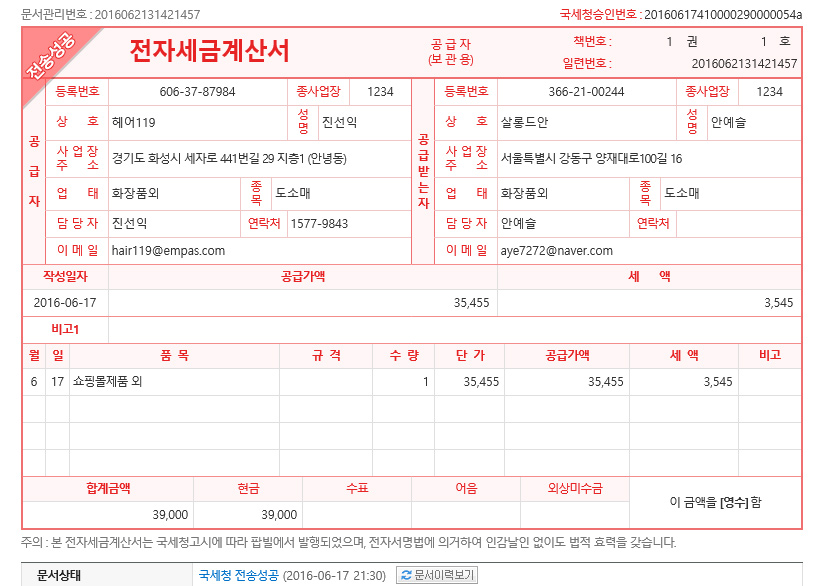Image resolution: width=826 pixels, height=586 pixels.
Task: Click recipient 업태 value 화장품외
Action: (x=524, y=193)
